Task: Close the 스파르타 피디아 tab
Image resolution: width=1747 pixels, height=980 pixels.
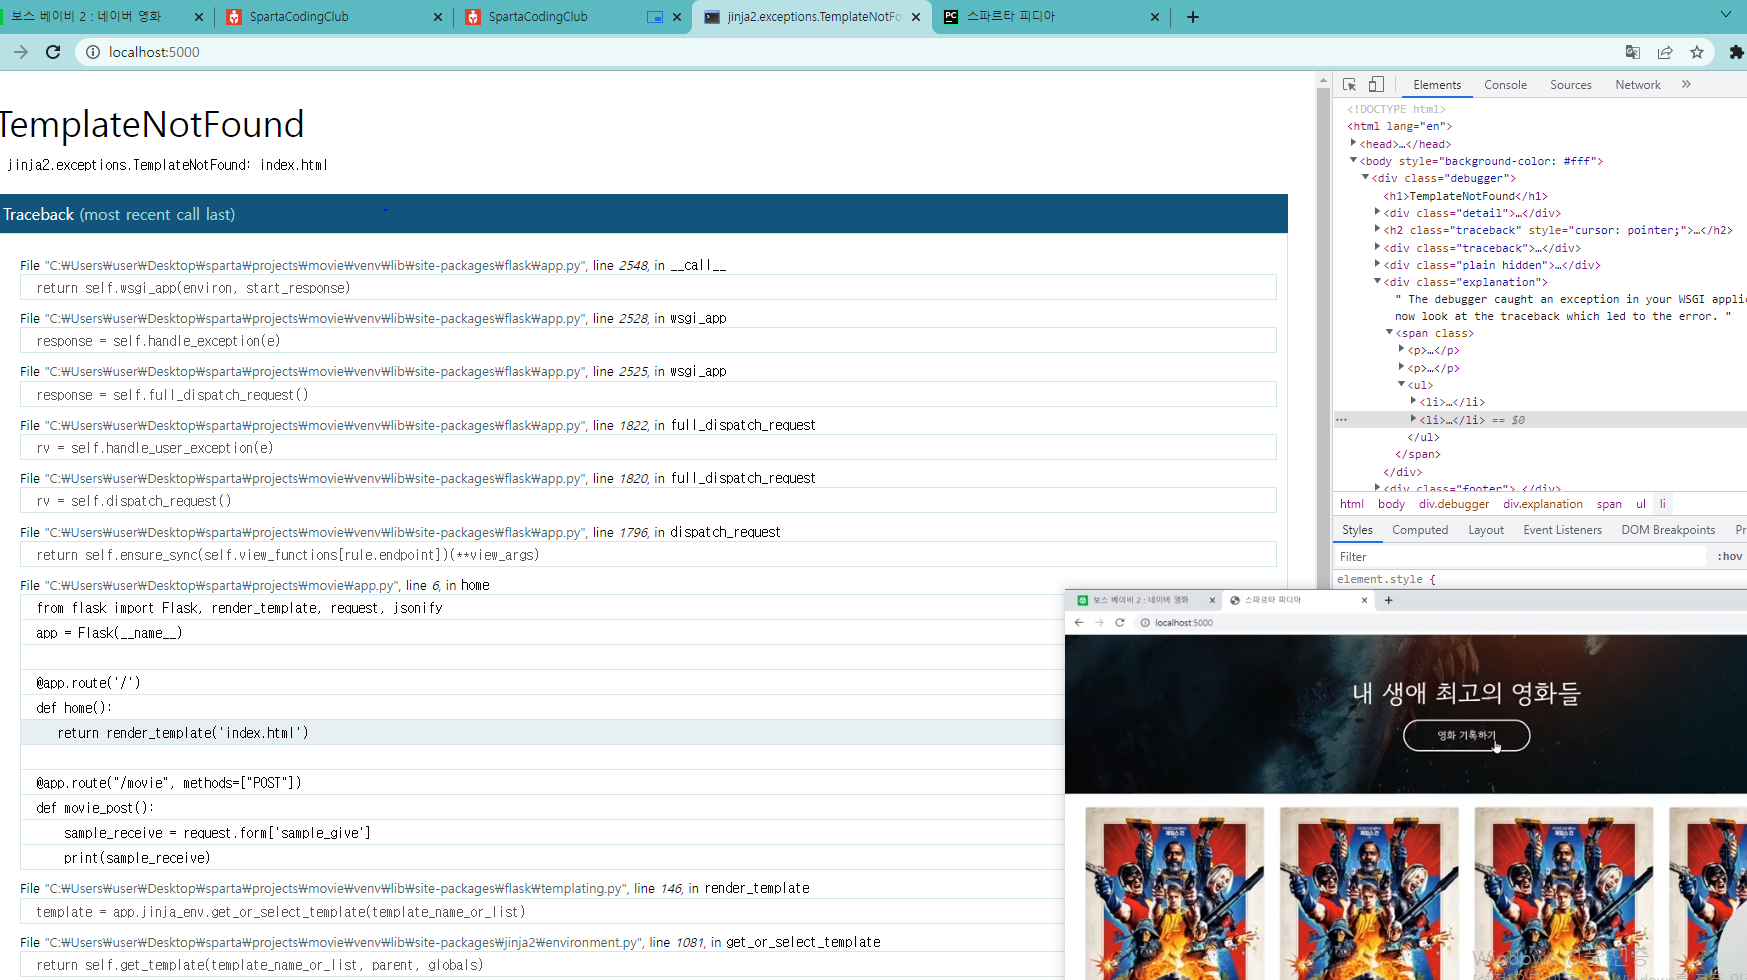Action: [1155, 17]
